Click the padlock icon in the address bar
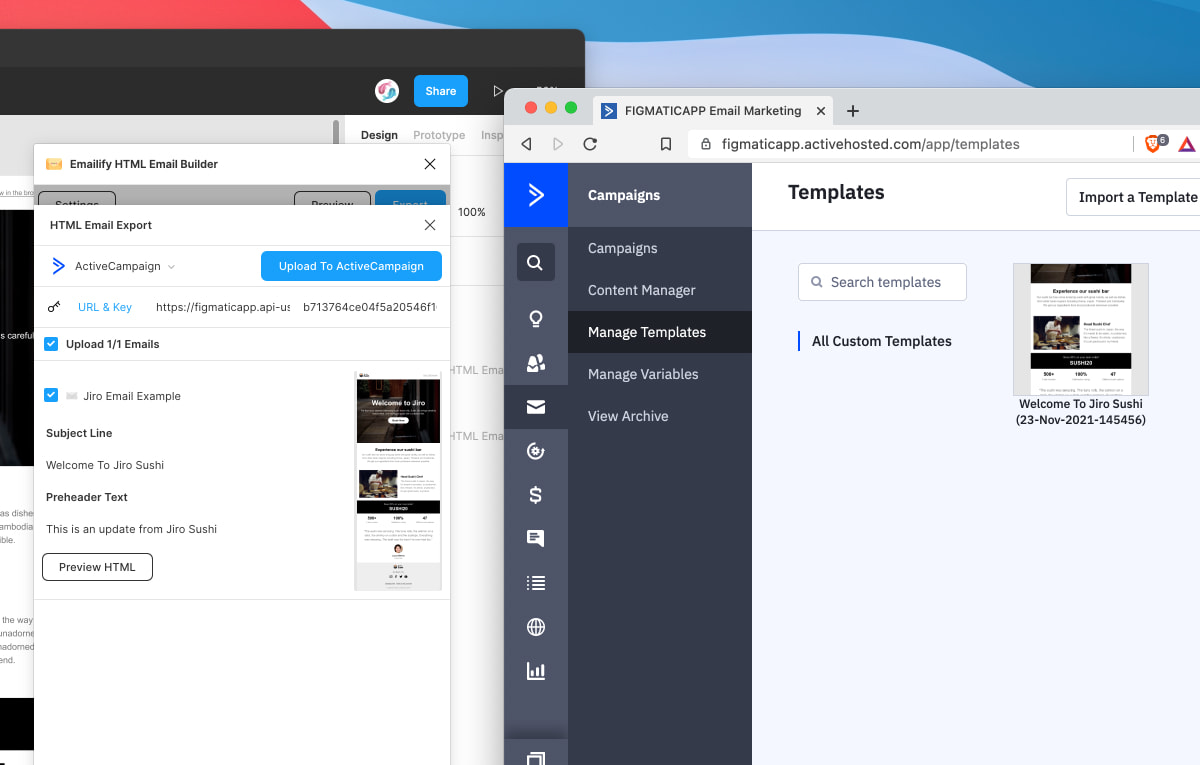 click(706, 144)
